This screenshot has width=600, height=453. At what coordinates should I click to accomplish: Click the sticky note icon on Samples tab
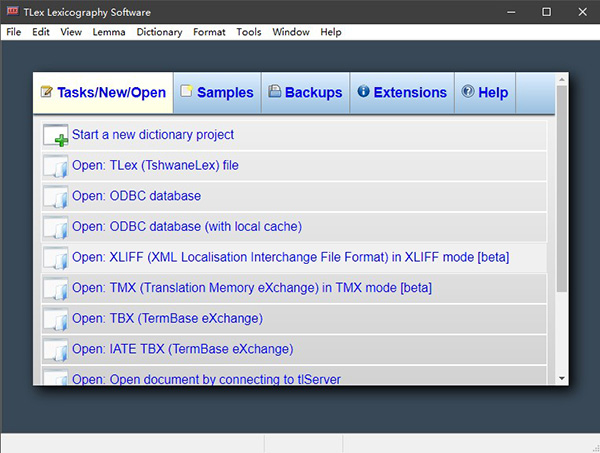(x=186, y=91)
